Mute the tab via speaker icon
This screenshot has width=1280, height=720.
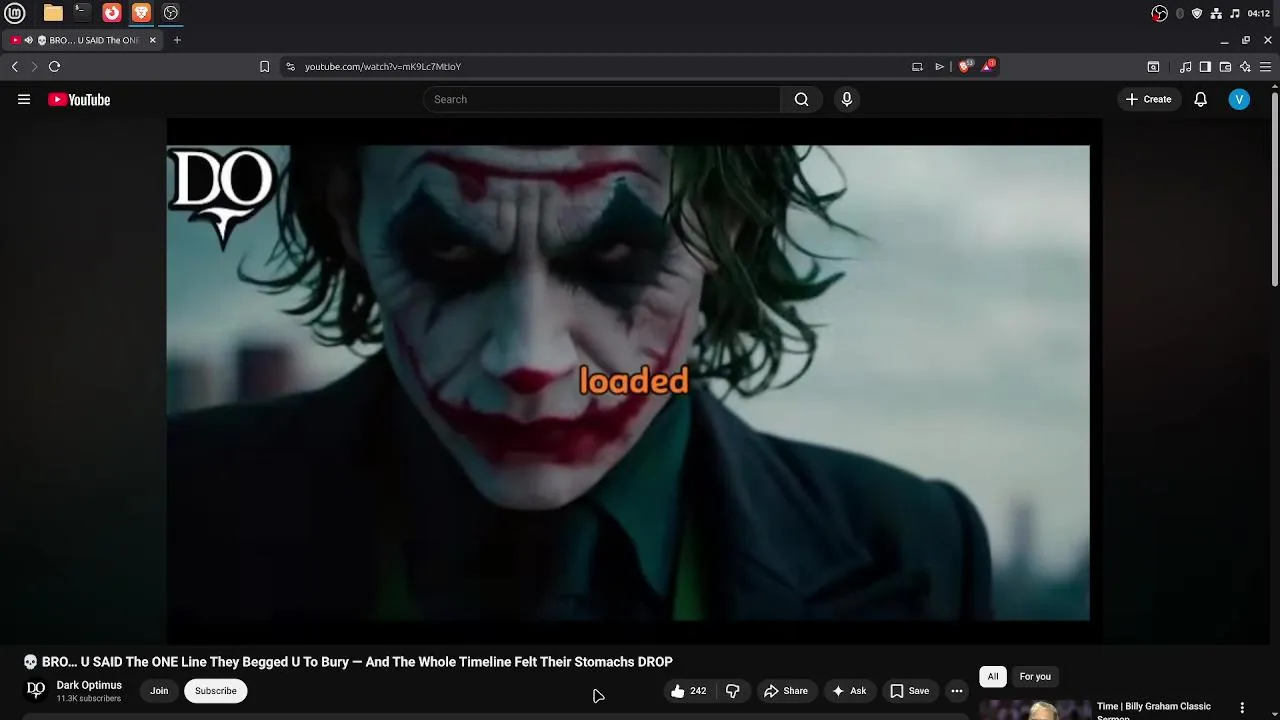(x=29, y=40)
